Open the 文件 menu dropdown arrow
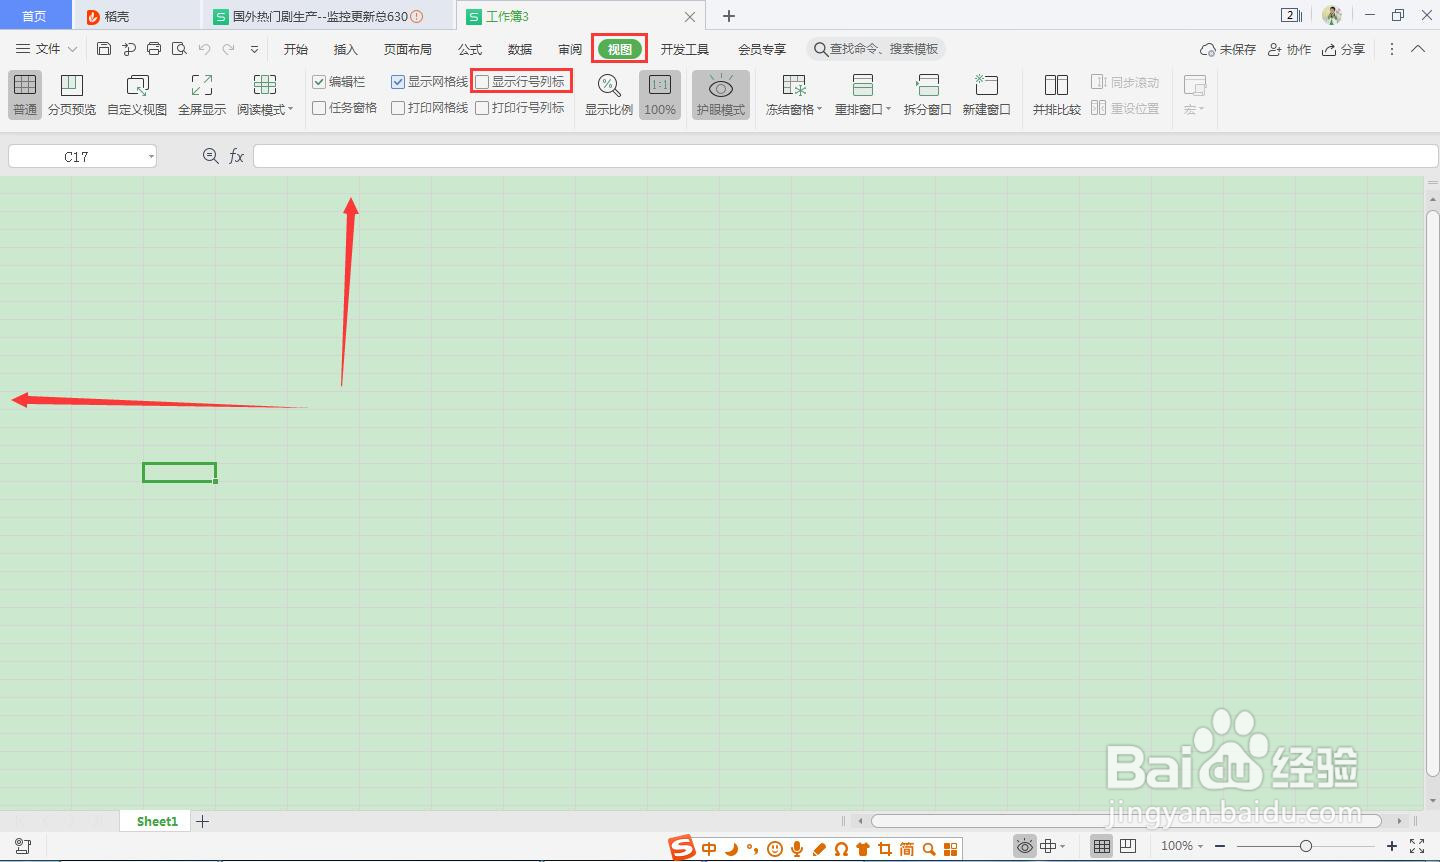The image size is (1440, 862). pyautogui.click(x=72, y=49)
